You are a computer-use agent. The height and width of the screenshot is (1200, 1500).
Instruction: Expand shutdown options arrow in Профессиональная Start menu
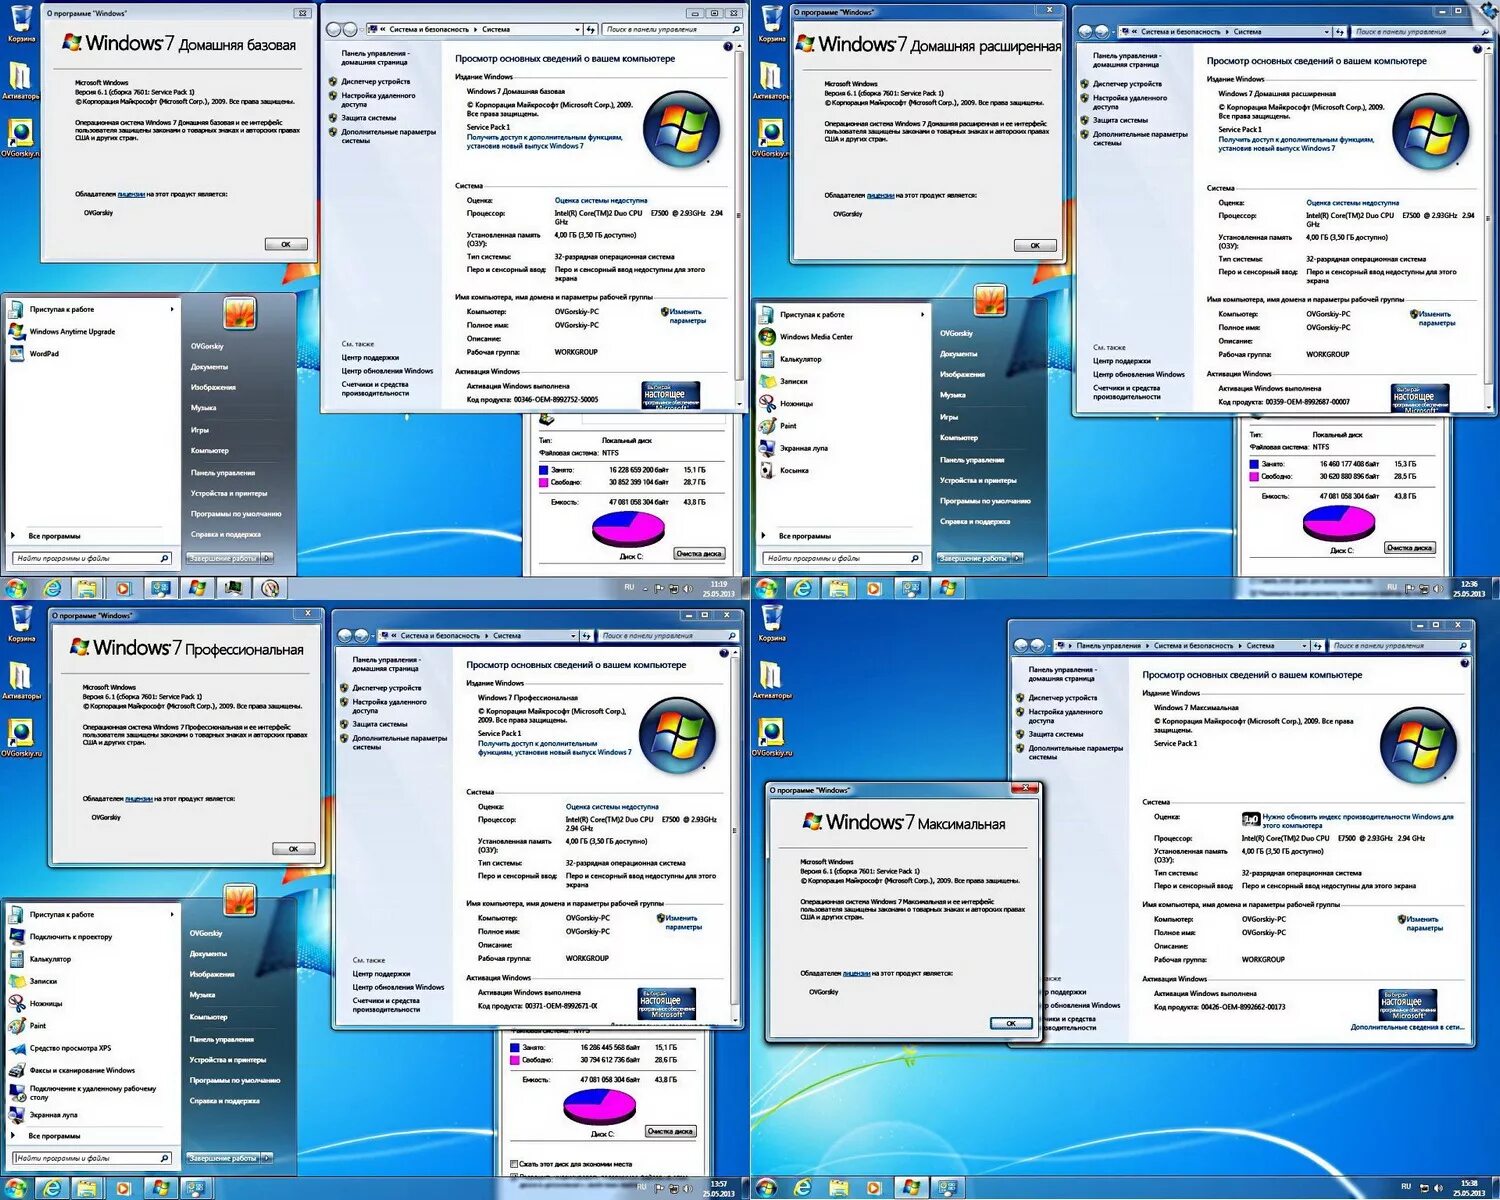point(267,1158)
